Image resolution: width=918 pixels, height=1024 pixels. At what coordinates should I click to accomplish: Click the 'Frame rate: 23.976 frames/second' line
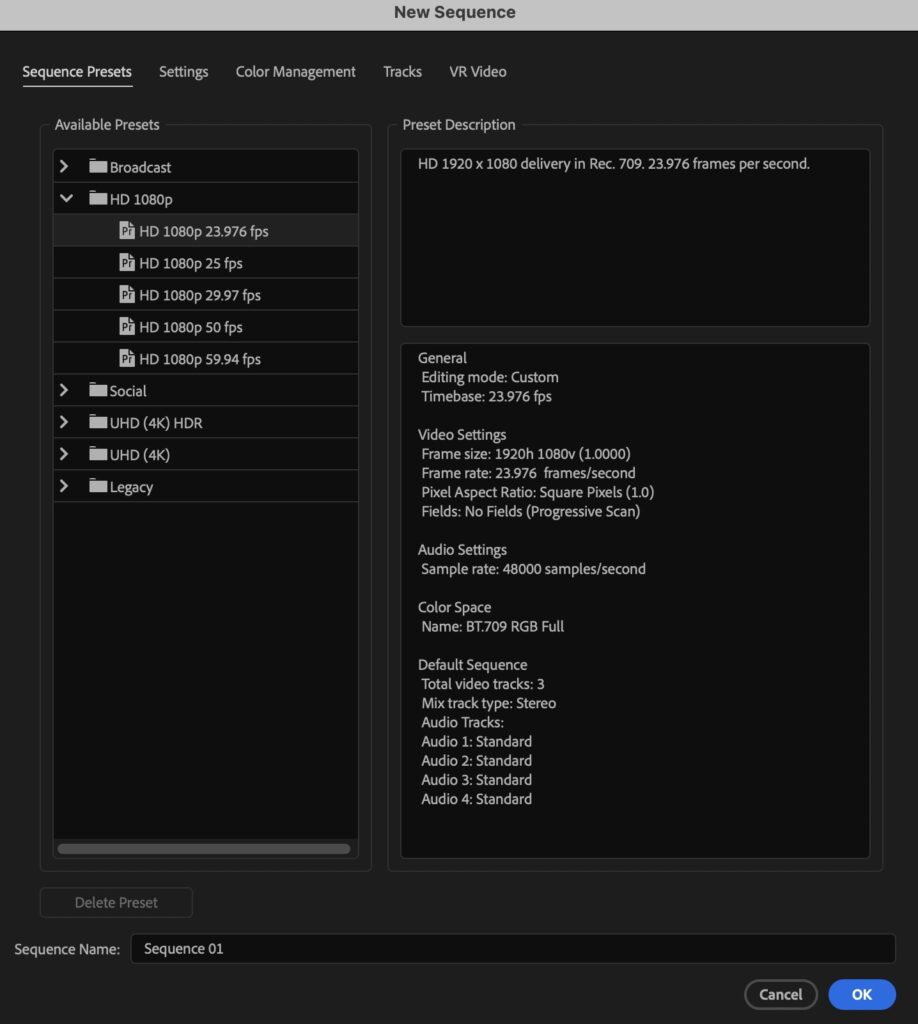pyautogui.click(x=528, y=473)
